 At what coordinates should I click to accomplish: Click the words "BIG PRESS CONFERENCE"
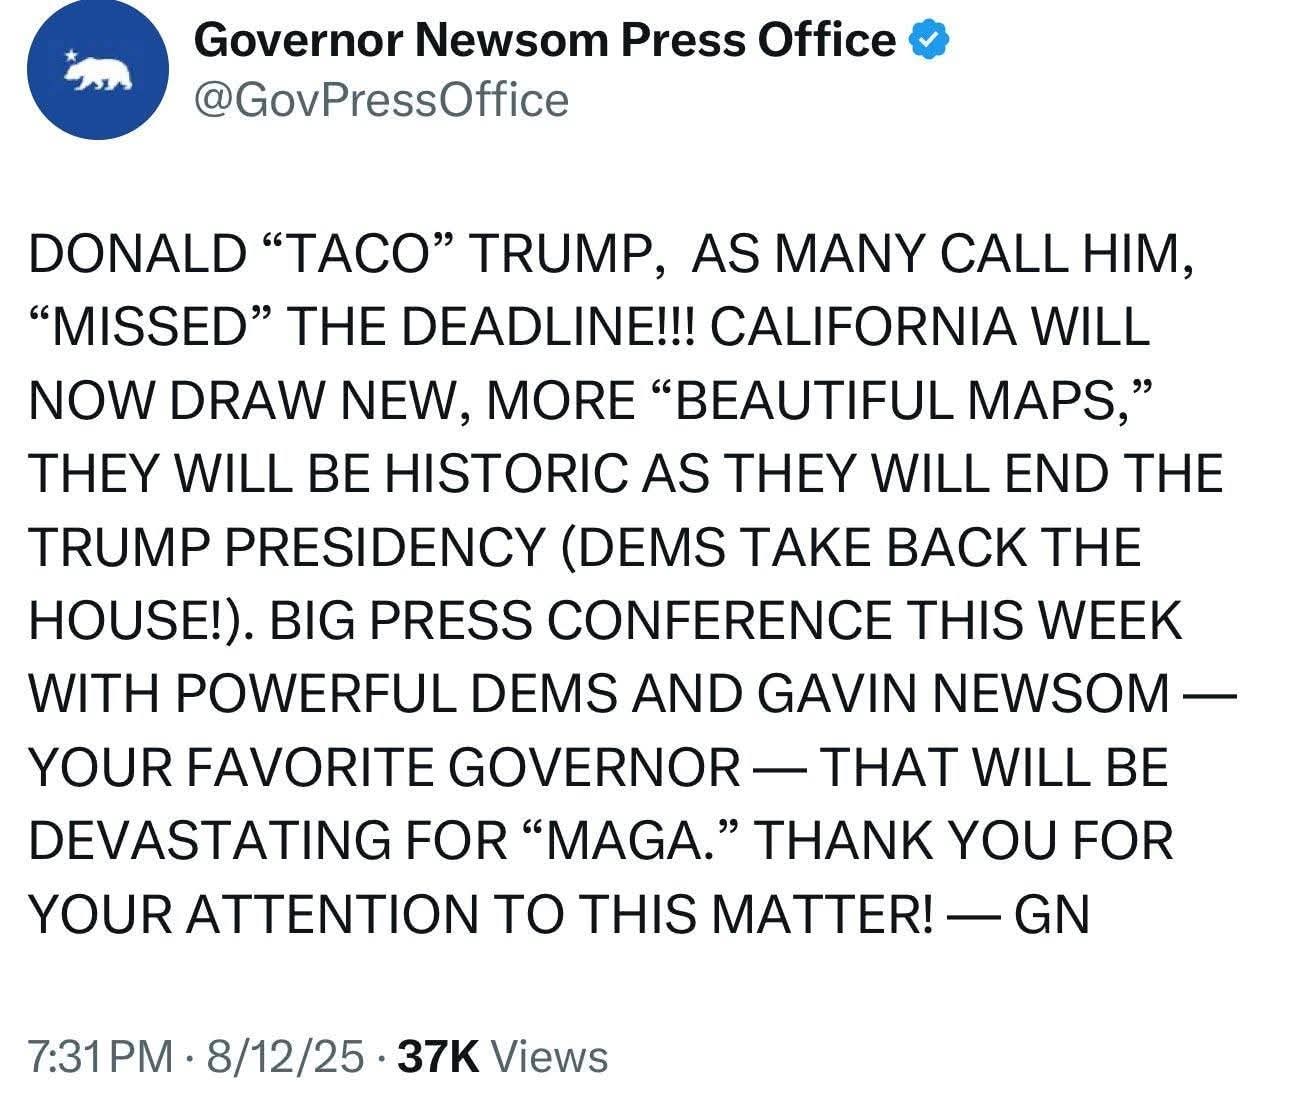coord(580,621)
